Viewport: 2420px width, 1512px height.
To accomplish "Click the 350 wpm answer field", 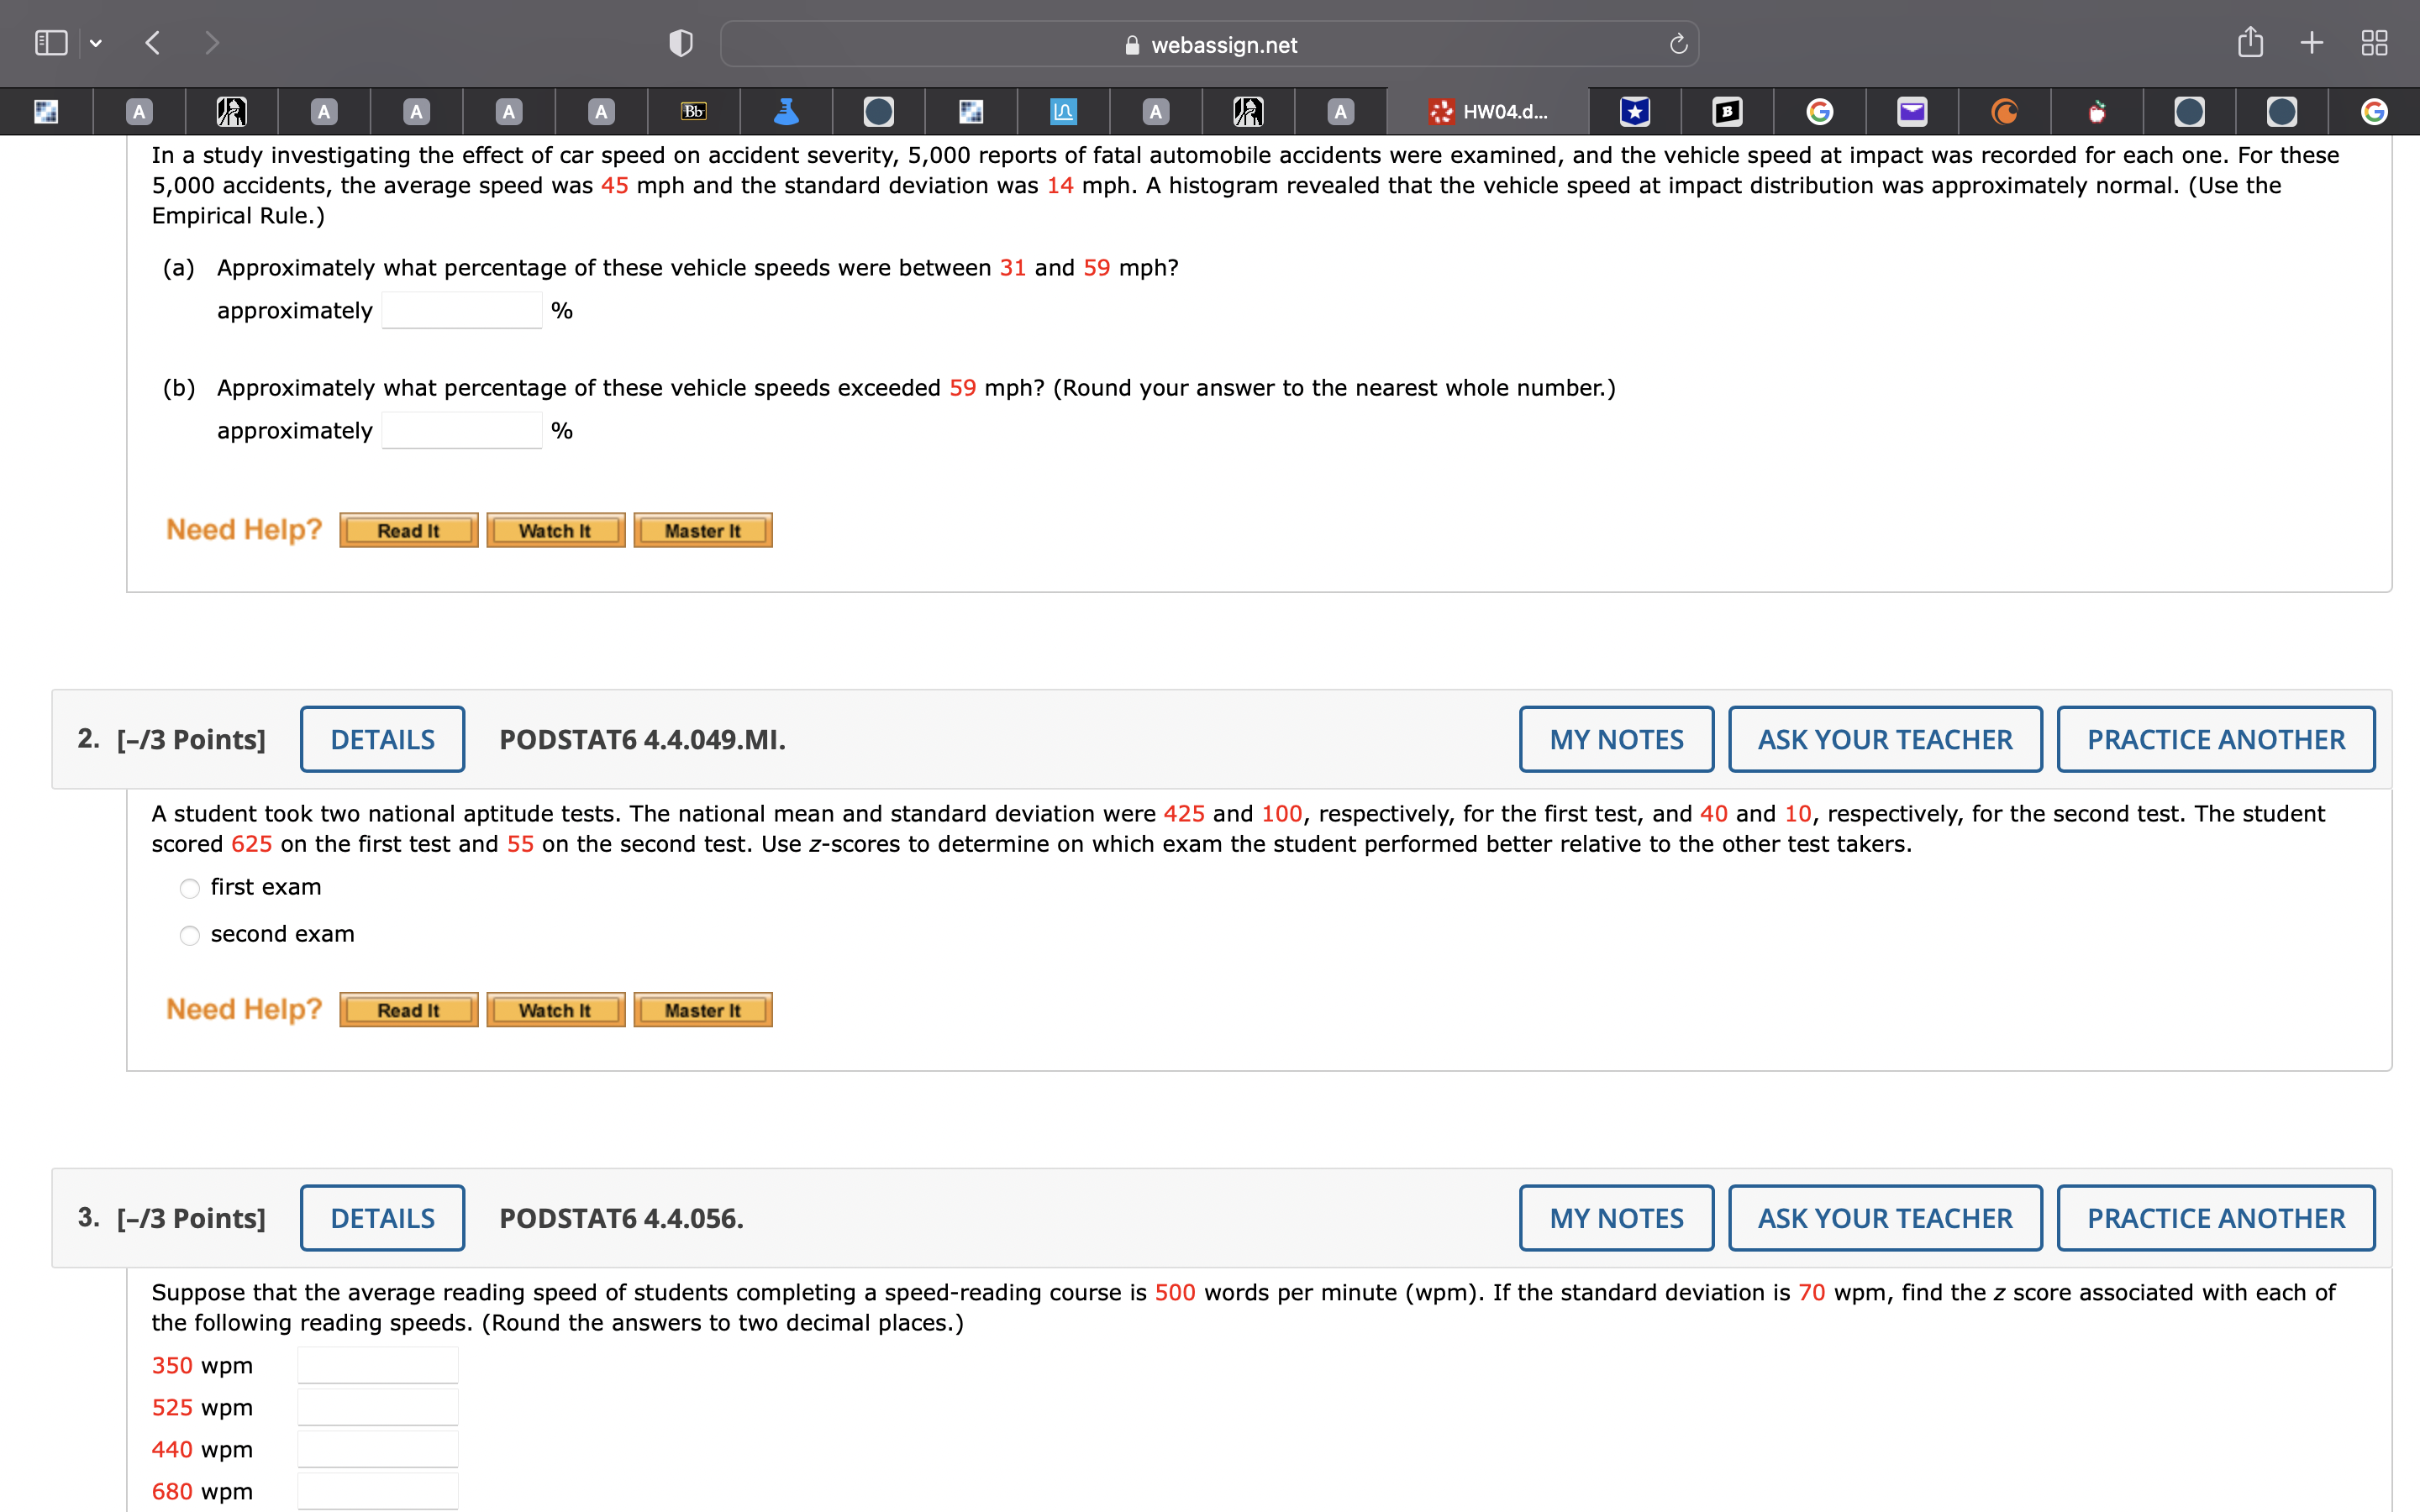I will (377, 1363).
